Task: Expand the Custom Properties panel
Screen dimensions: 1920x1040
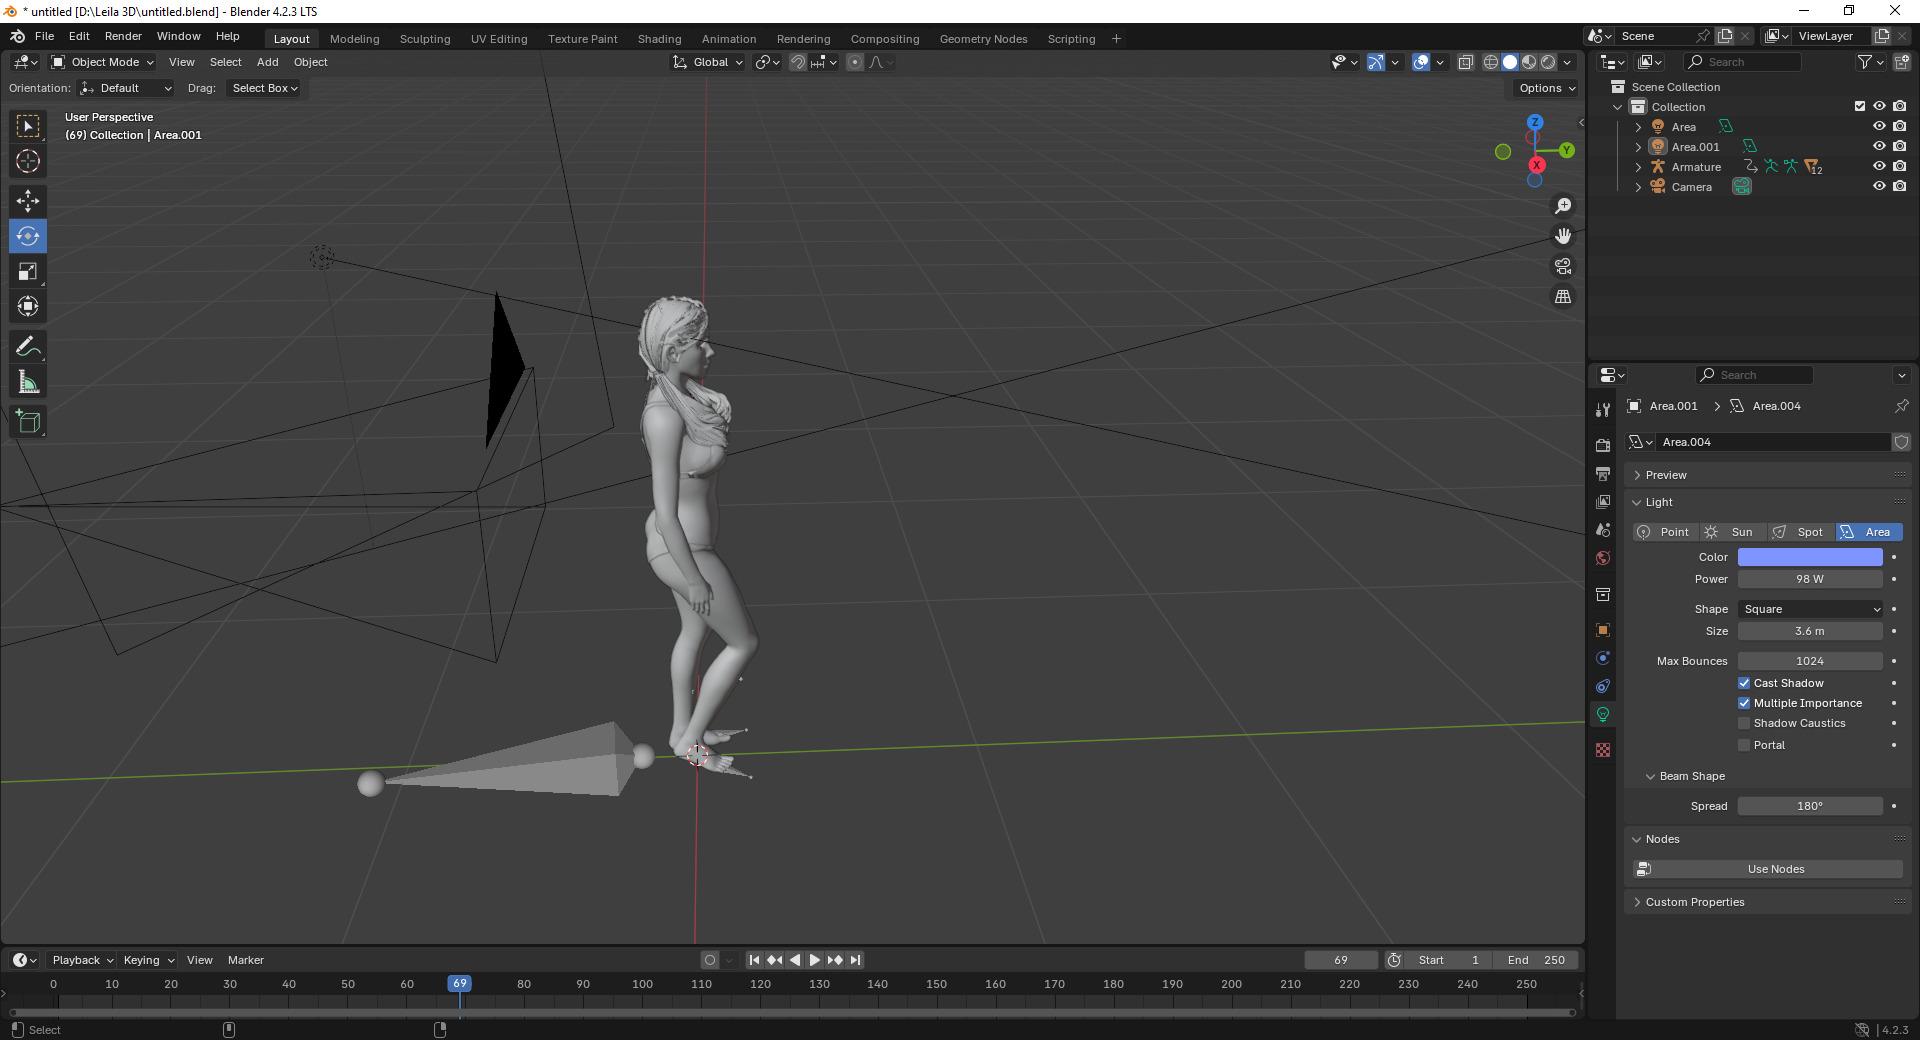Action: tap(1695, 902)
